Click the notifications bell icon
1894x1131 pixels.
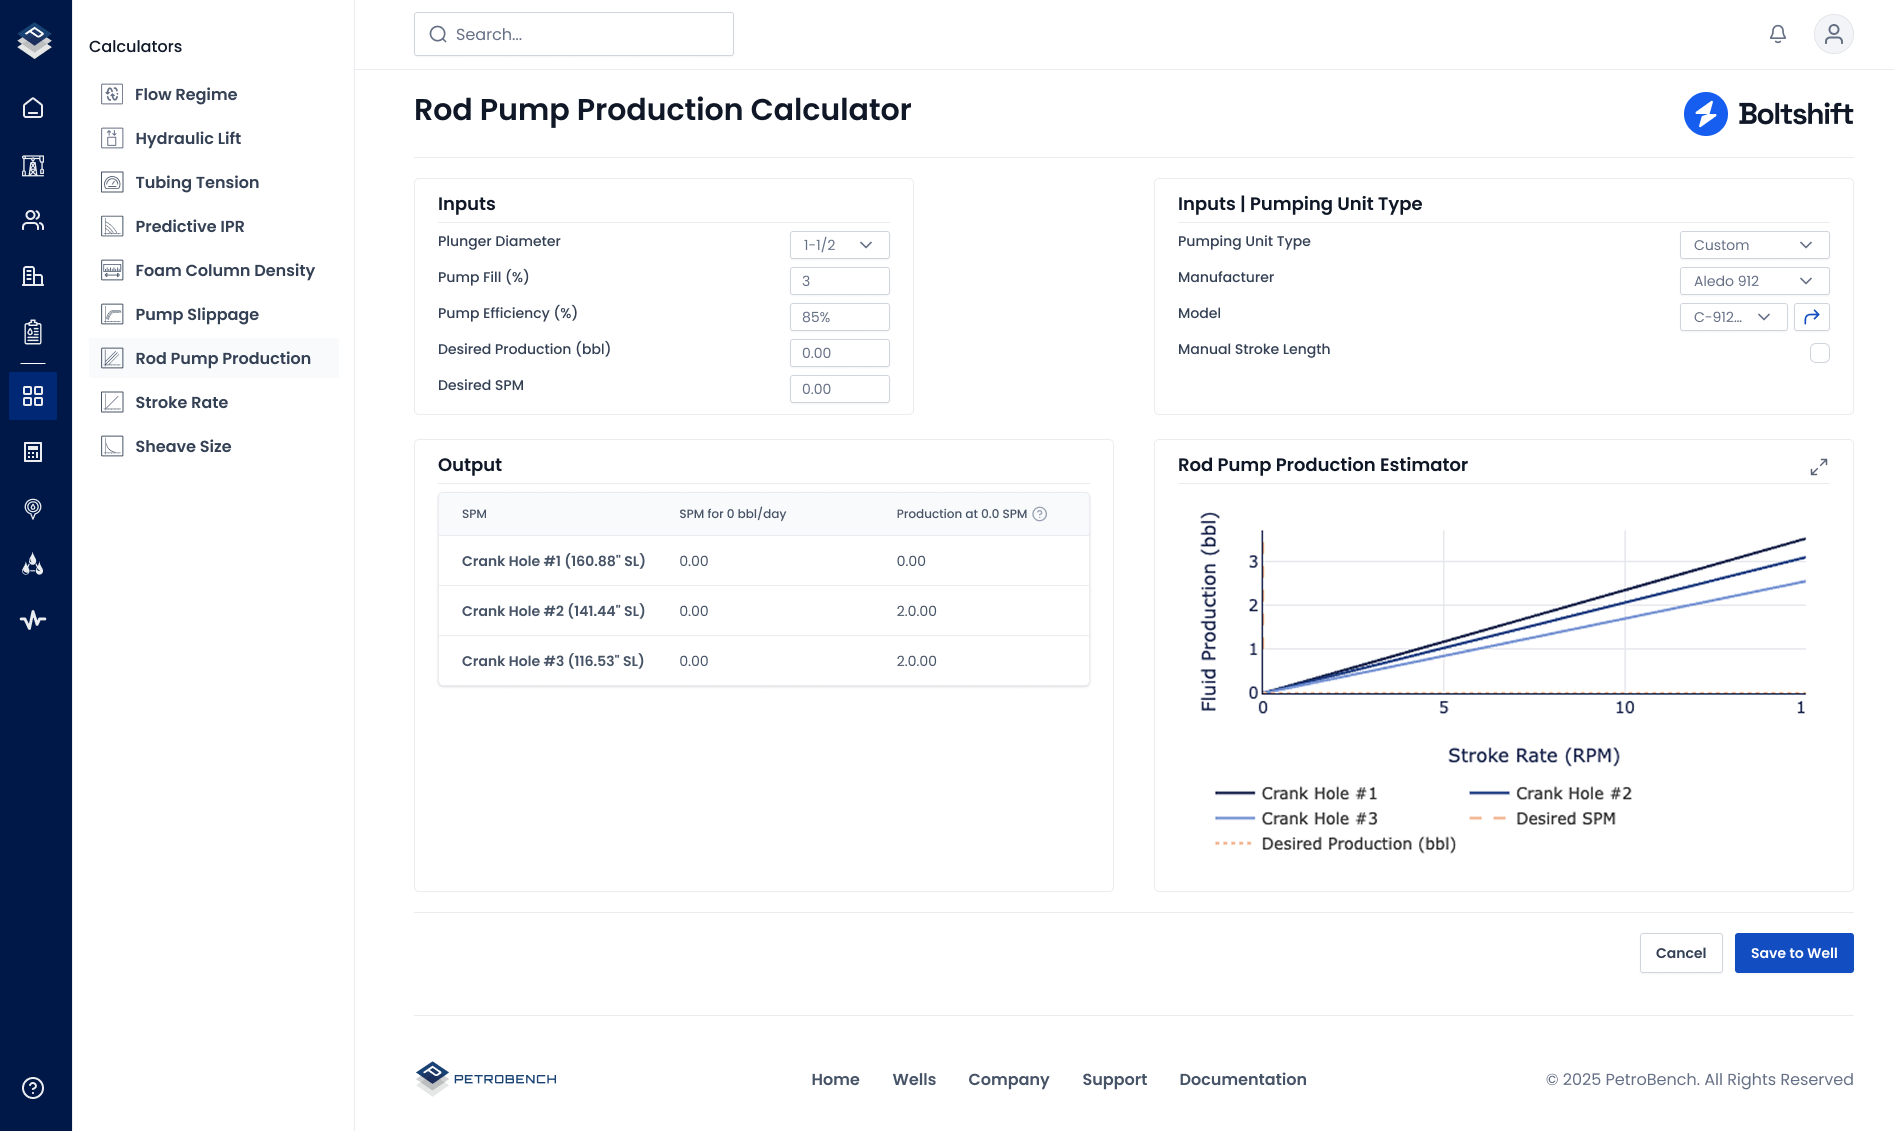tap(1778, 34)
